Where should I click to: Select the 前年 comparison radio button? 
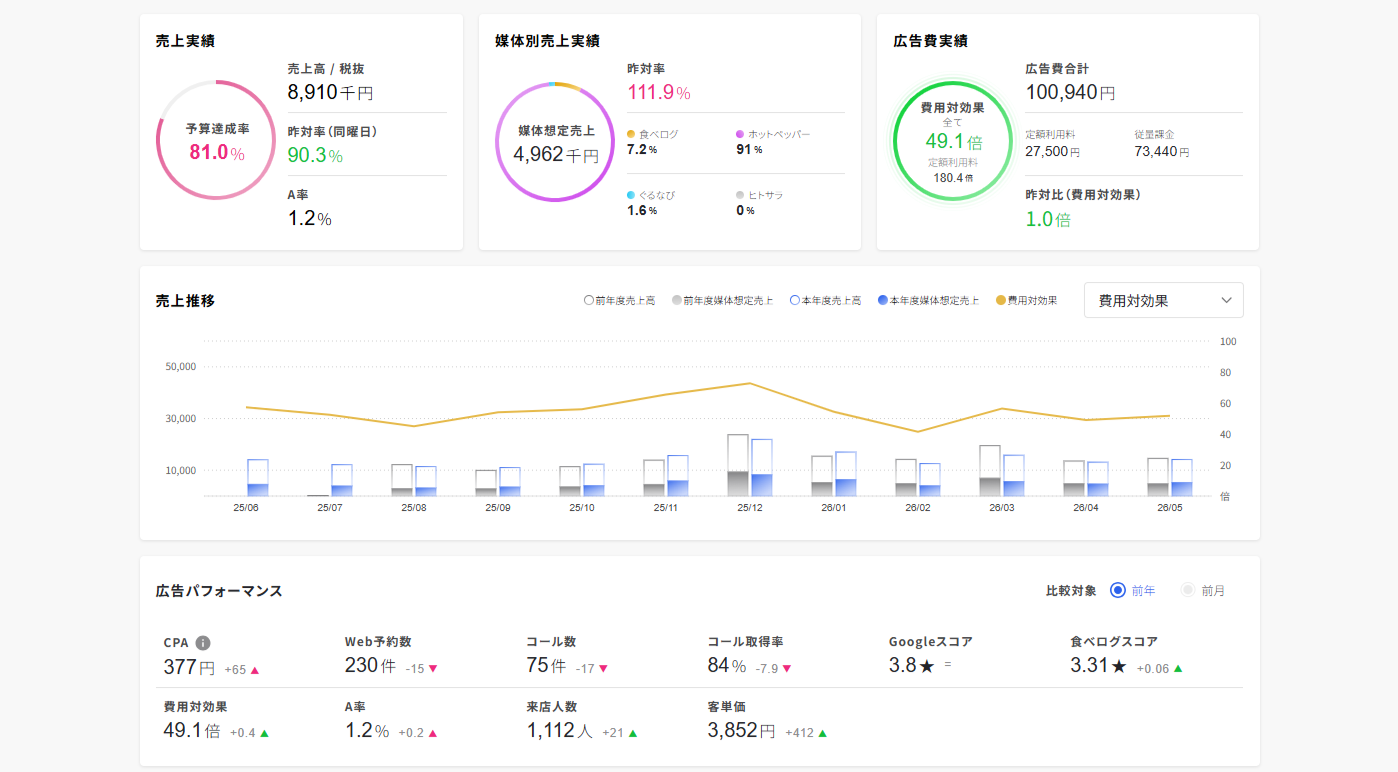[x=1118, y=590]
